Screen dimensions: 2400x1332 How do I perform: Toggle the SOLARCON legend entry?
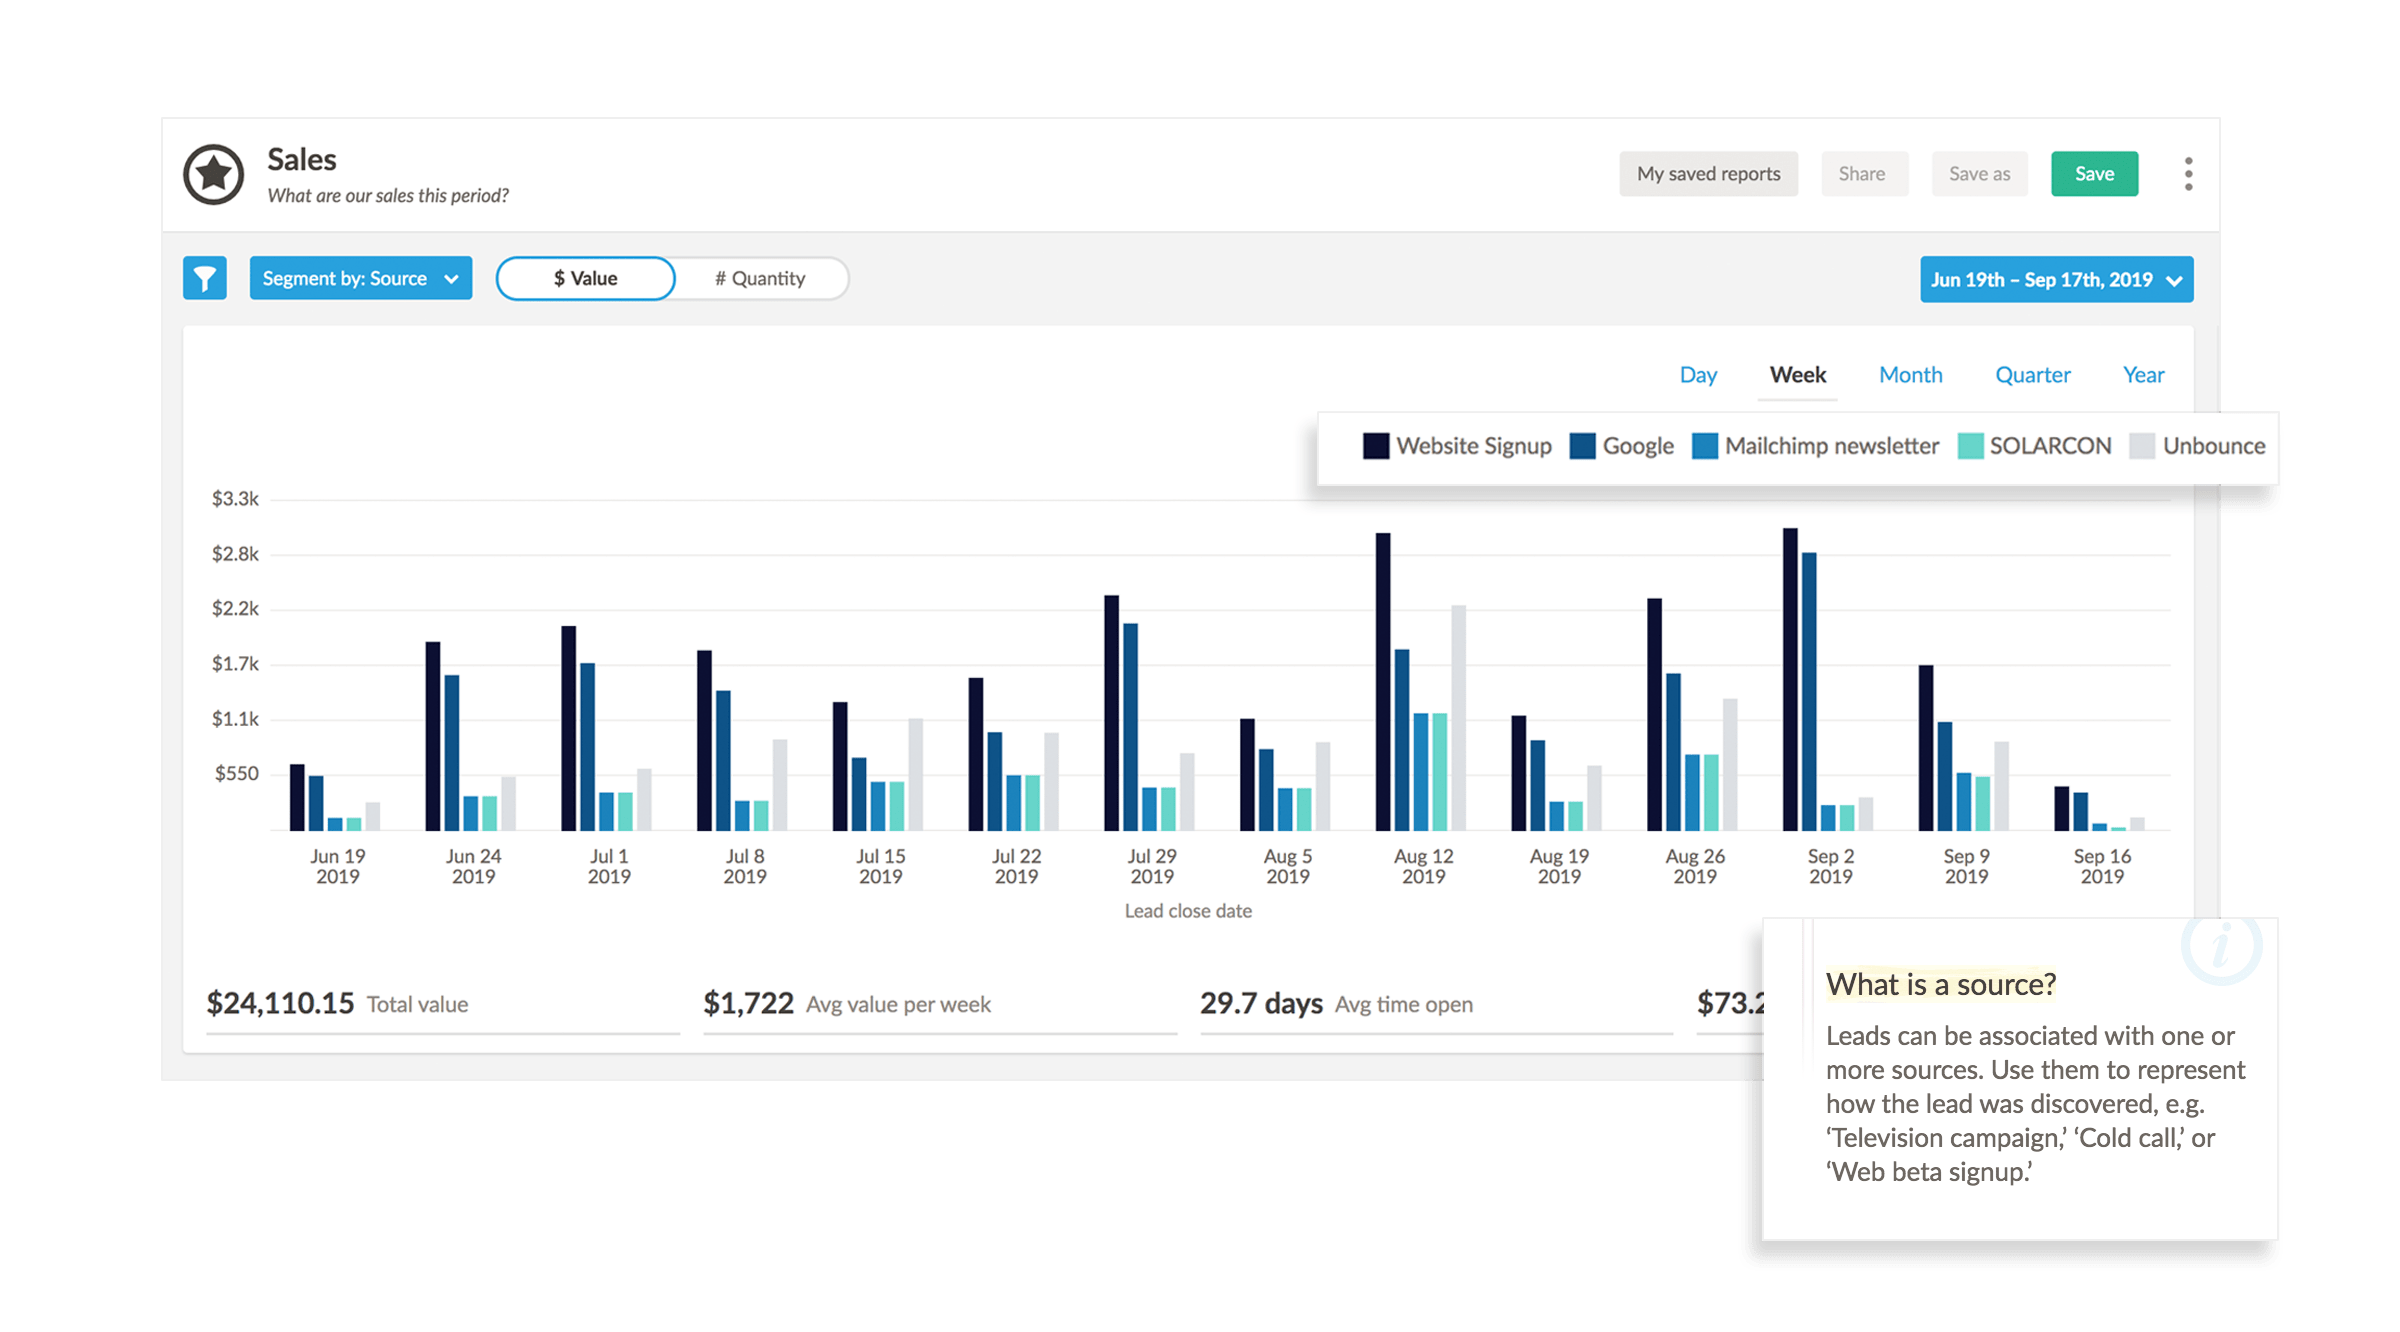(x=2034, y=446)
